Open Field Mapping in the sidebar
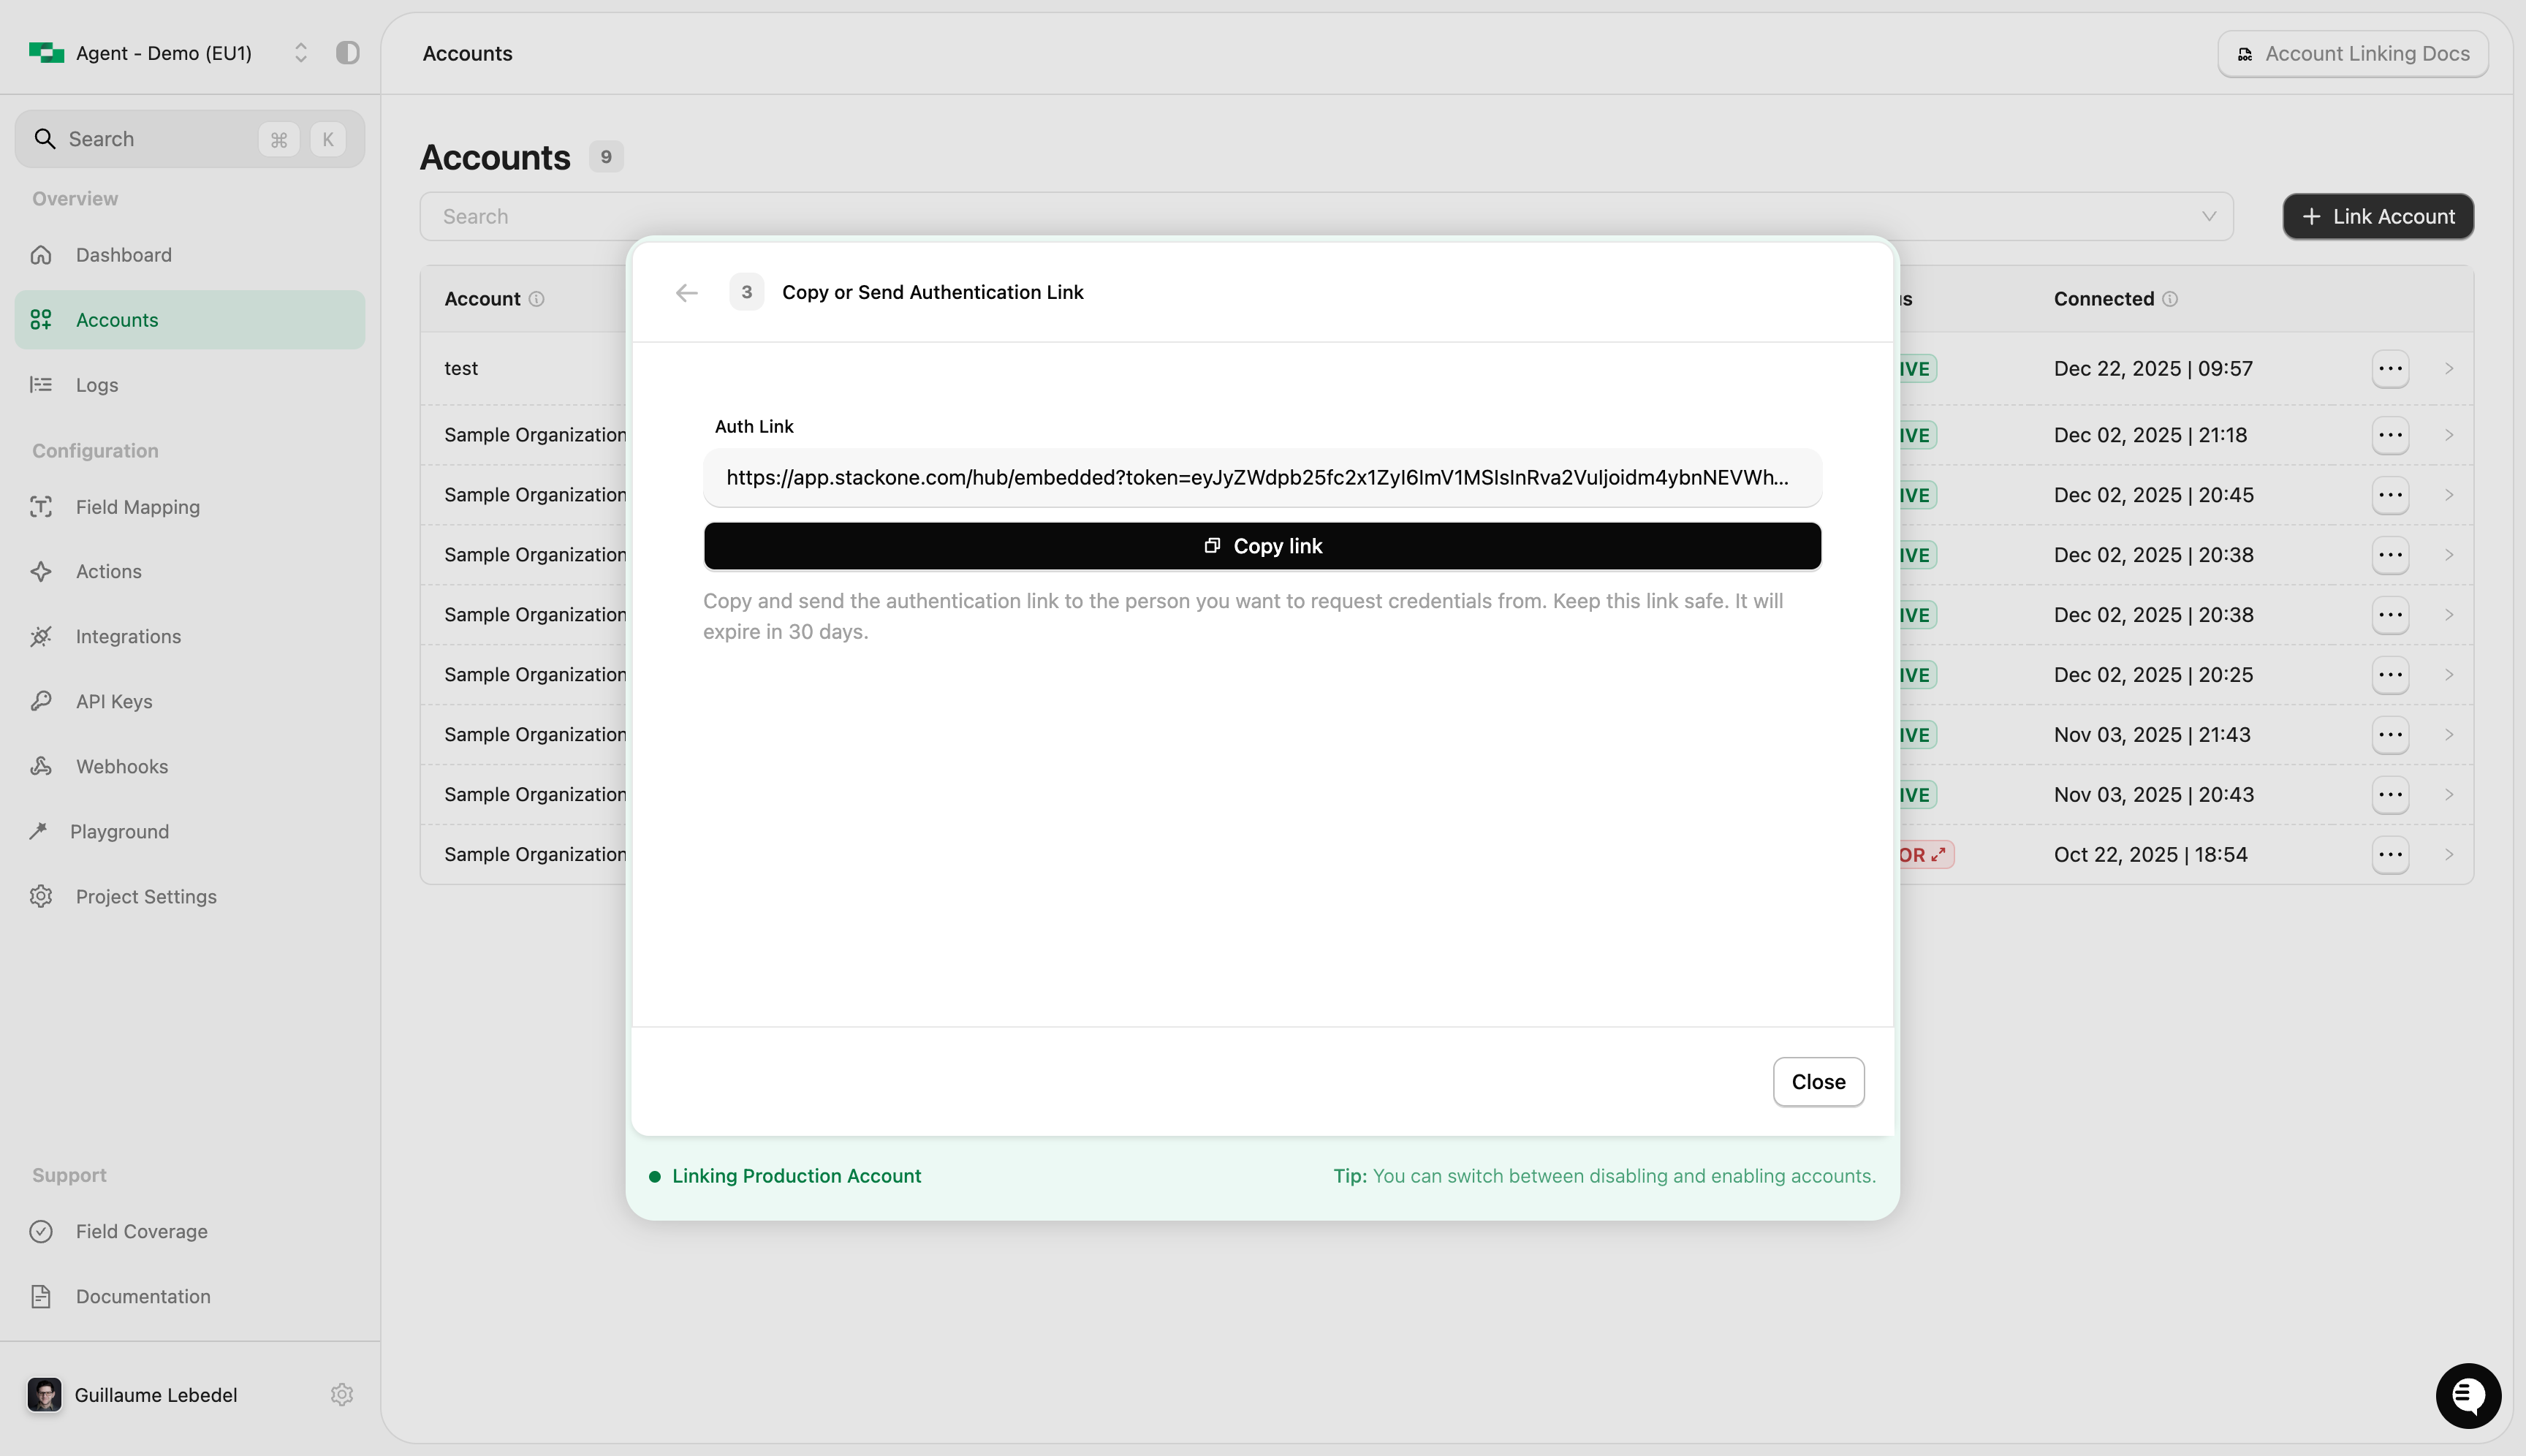Image resolution: width=2526 pixels, height=1456 pixels. [190, 507]
